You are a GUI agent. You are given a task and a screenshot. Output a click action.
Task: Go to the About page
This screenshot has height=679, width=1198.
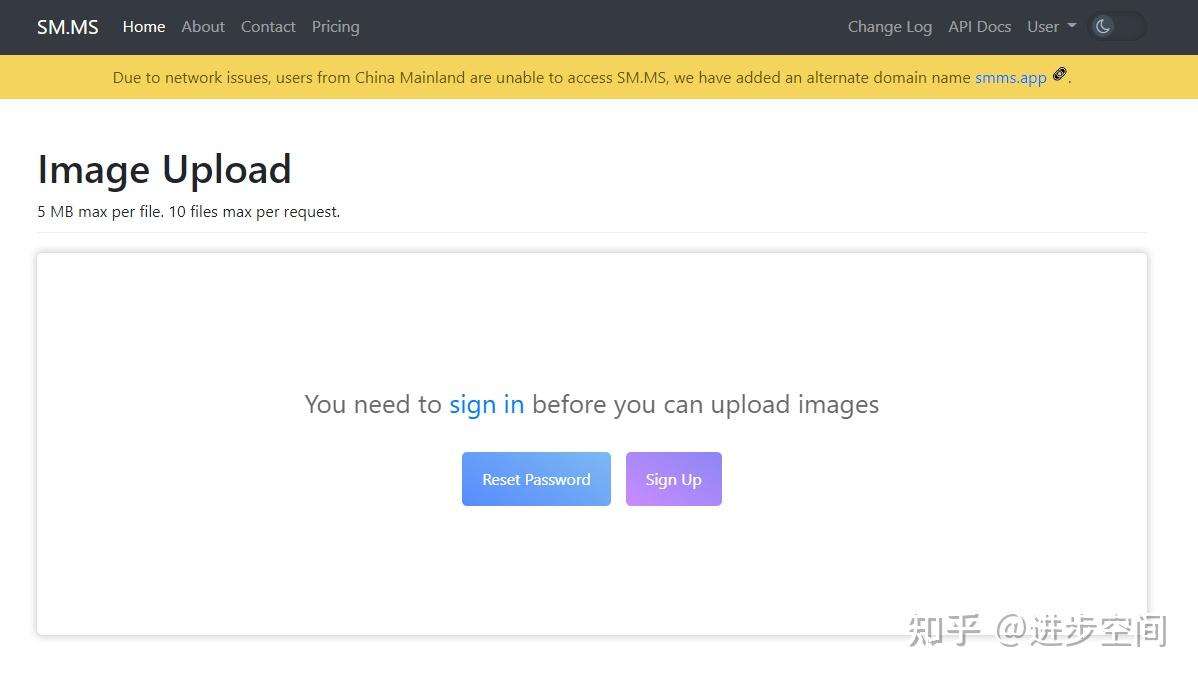tap(203, 27)
